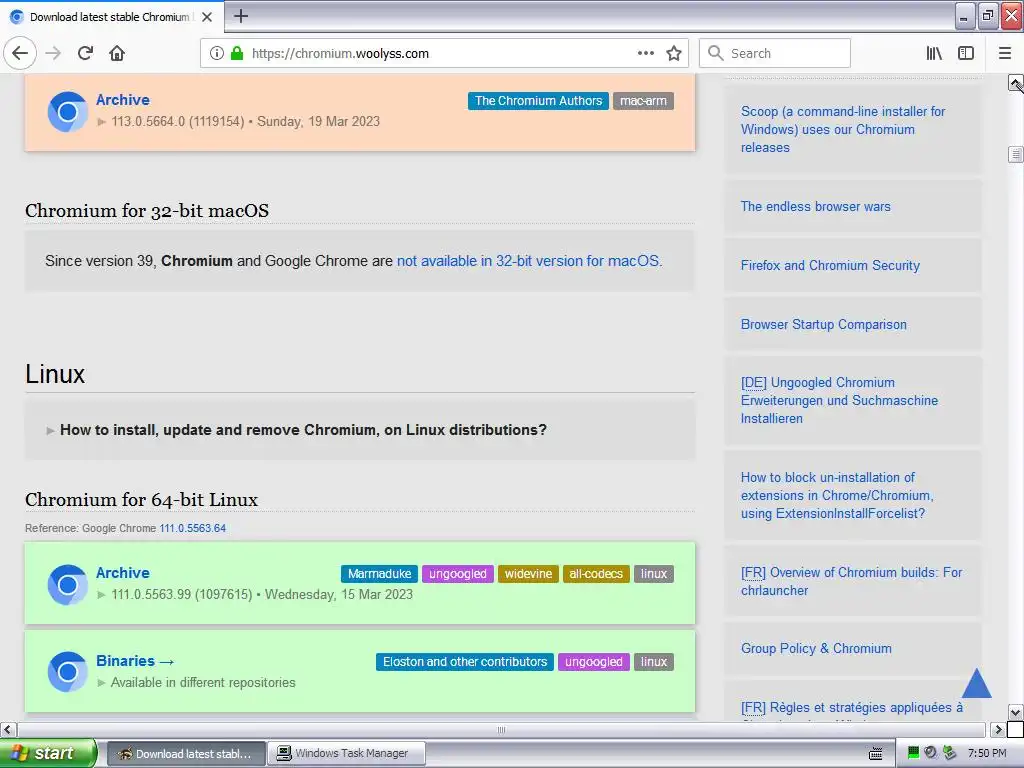Open not available in 32-bit macOS link
Screen dimensions: 1024x768
529,261
